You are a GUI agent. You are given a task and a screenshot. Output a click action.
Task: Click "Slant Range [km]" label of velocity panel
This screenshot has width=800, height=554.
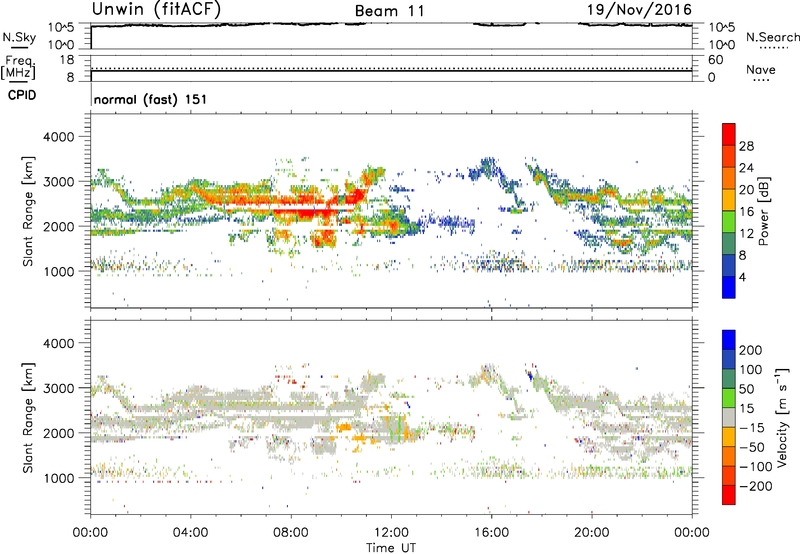click(x=28, y=418)
